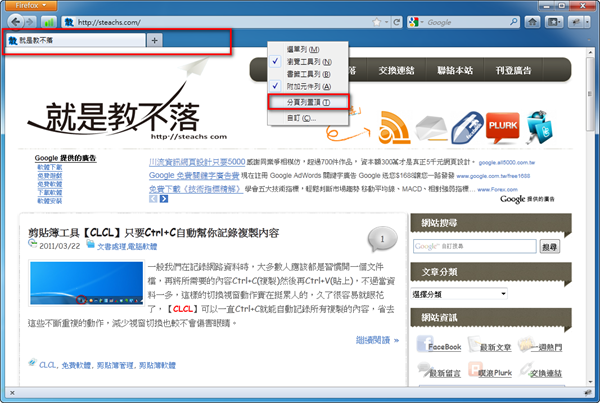Click the envelope email subscribe icon
The width and height of the screenshot is (600, 403).
tap(432, 128)
